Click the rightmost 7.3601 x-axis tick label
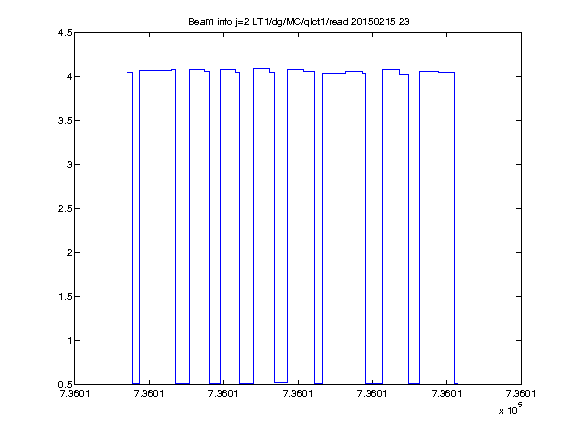Screen dimensions: 576x432 (x=521, y=394)
